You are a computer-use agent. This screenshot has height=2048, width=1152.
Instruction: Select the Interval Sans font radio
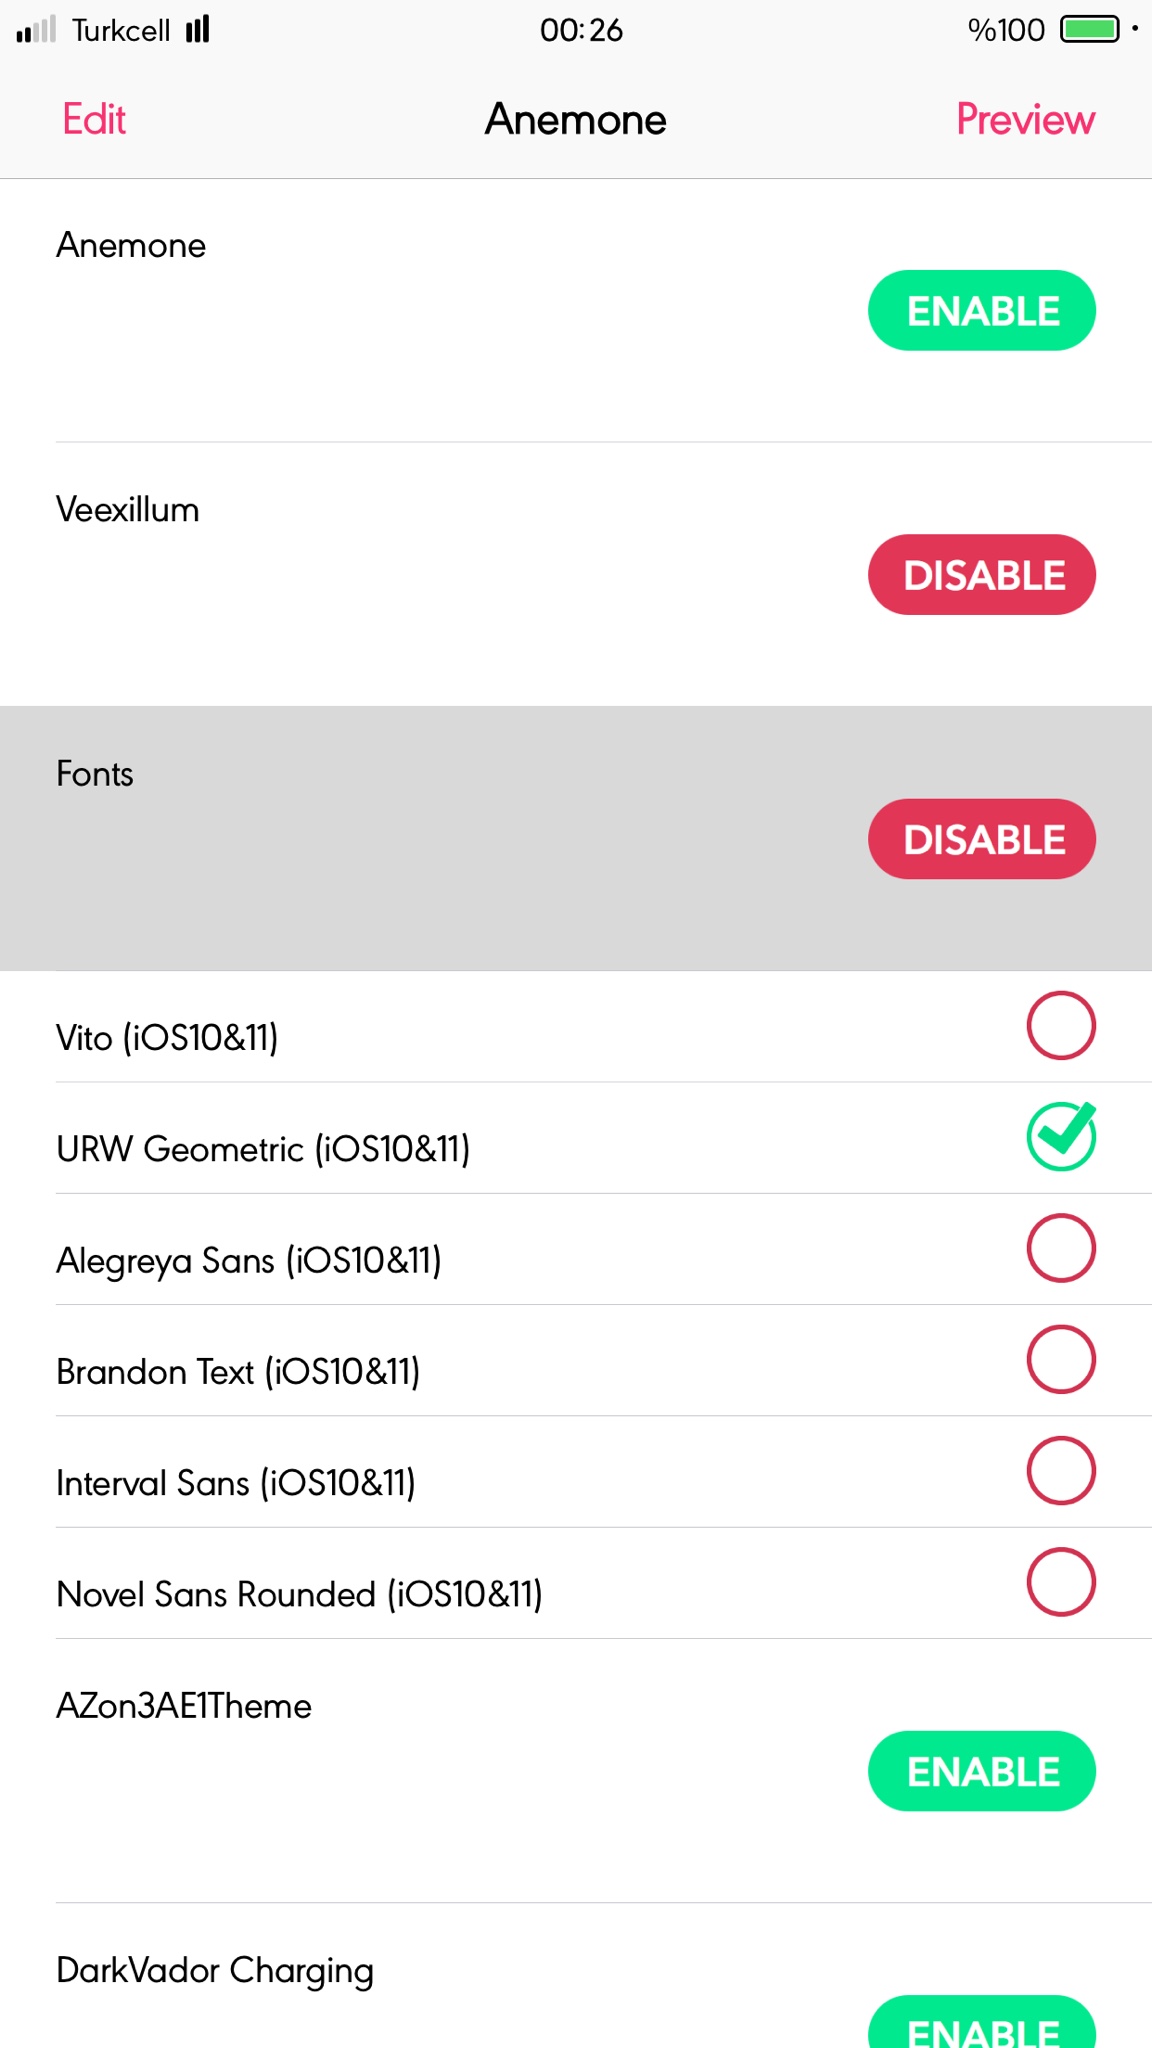1061,1471
